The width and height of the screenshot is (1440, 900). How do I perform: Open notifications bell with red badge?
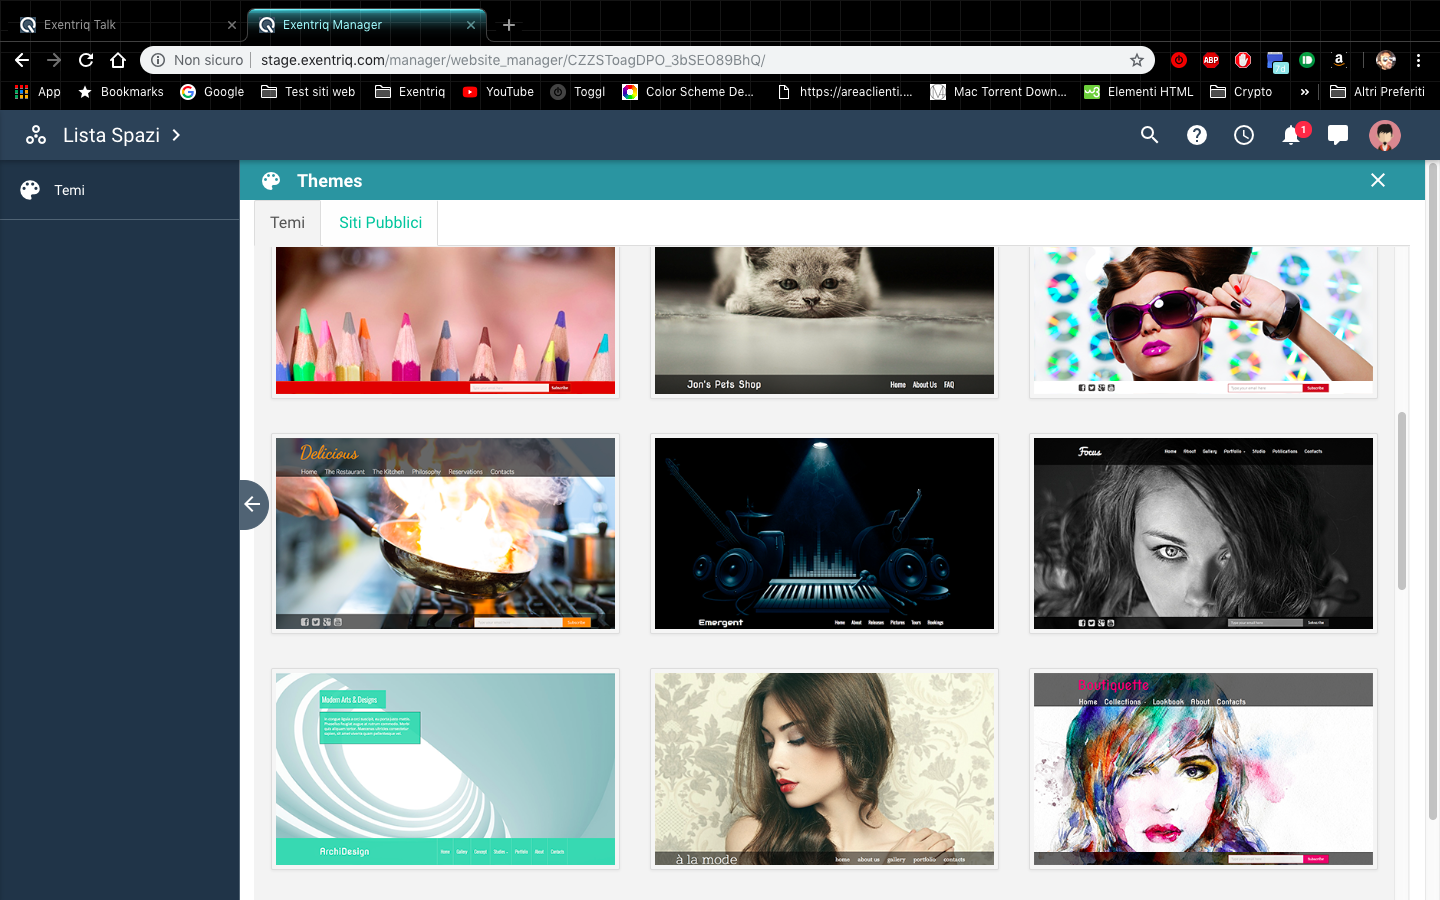(x=1291, y=135)
